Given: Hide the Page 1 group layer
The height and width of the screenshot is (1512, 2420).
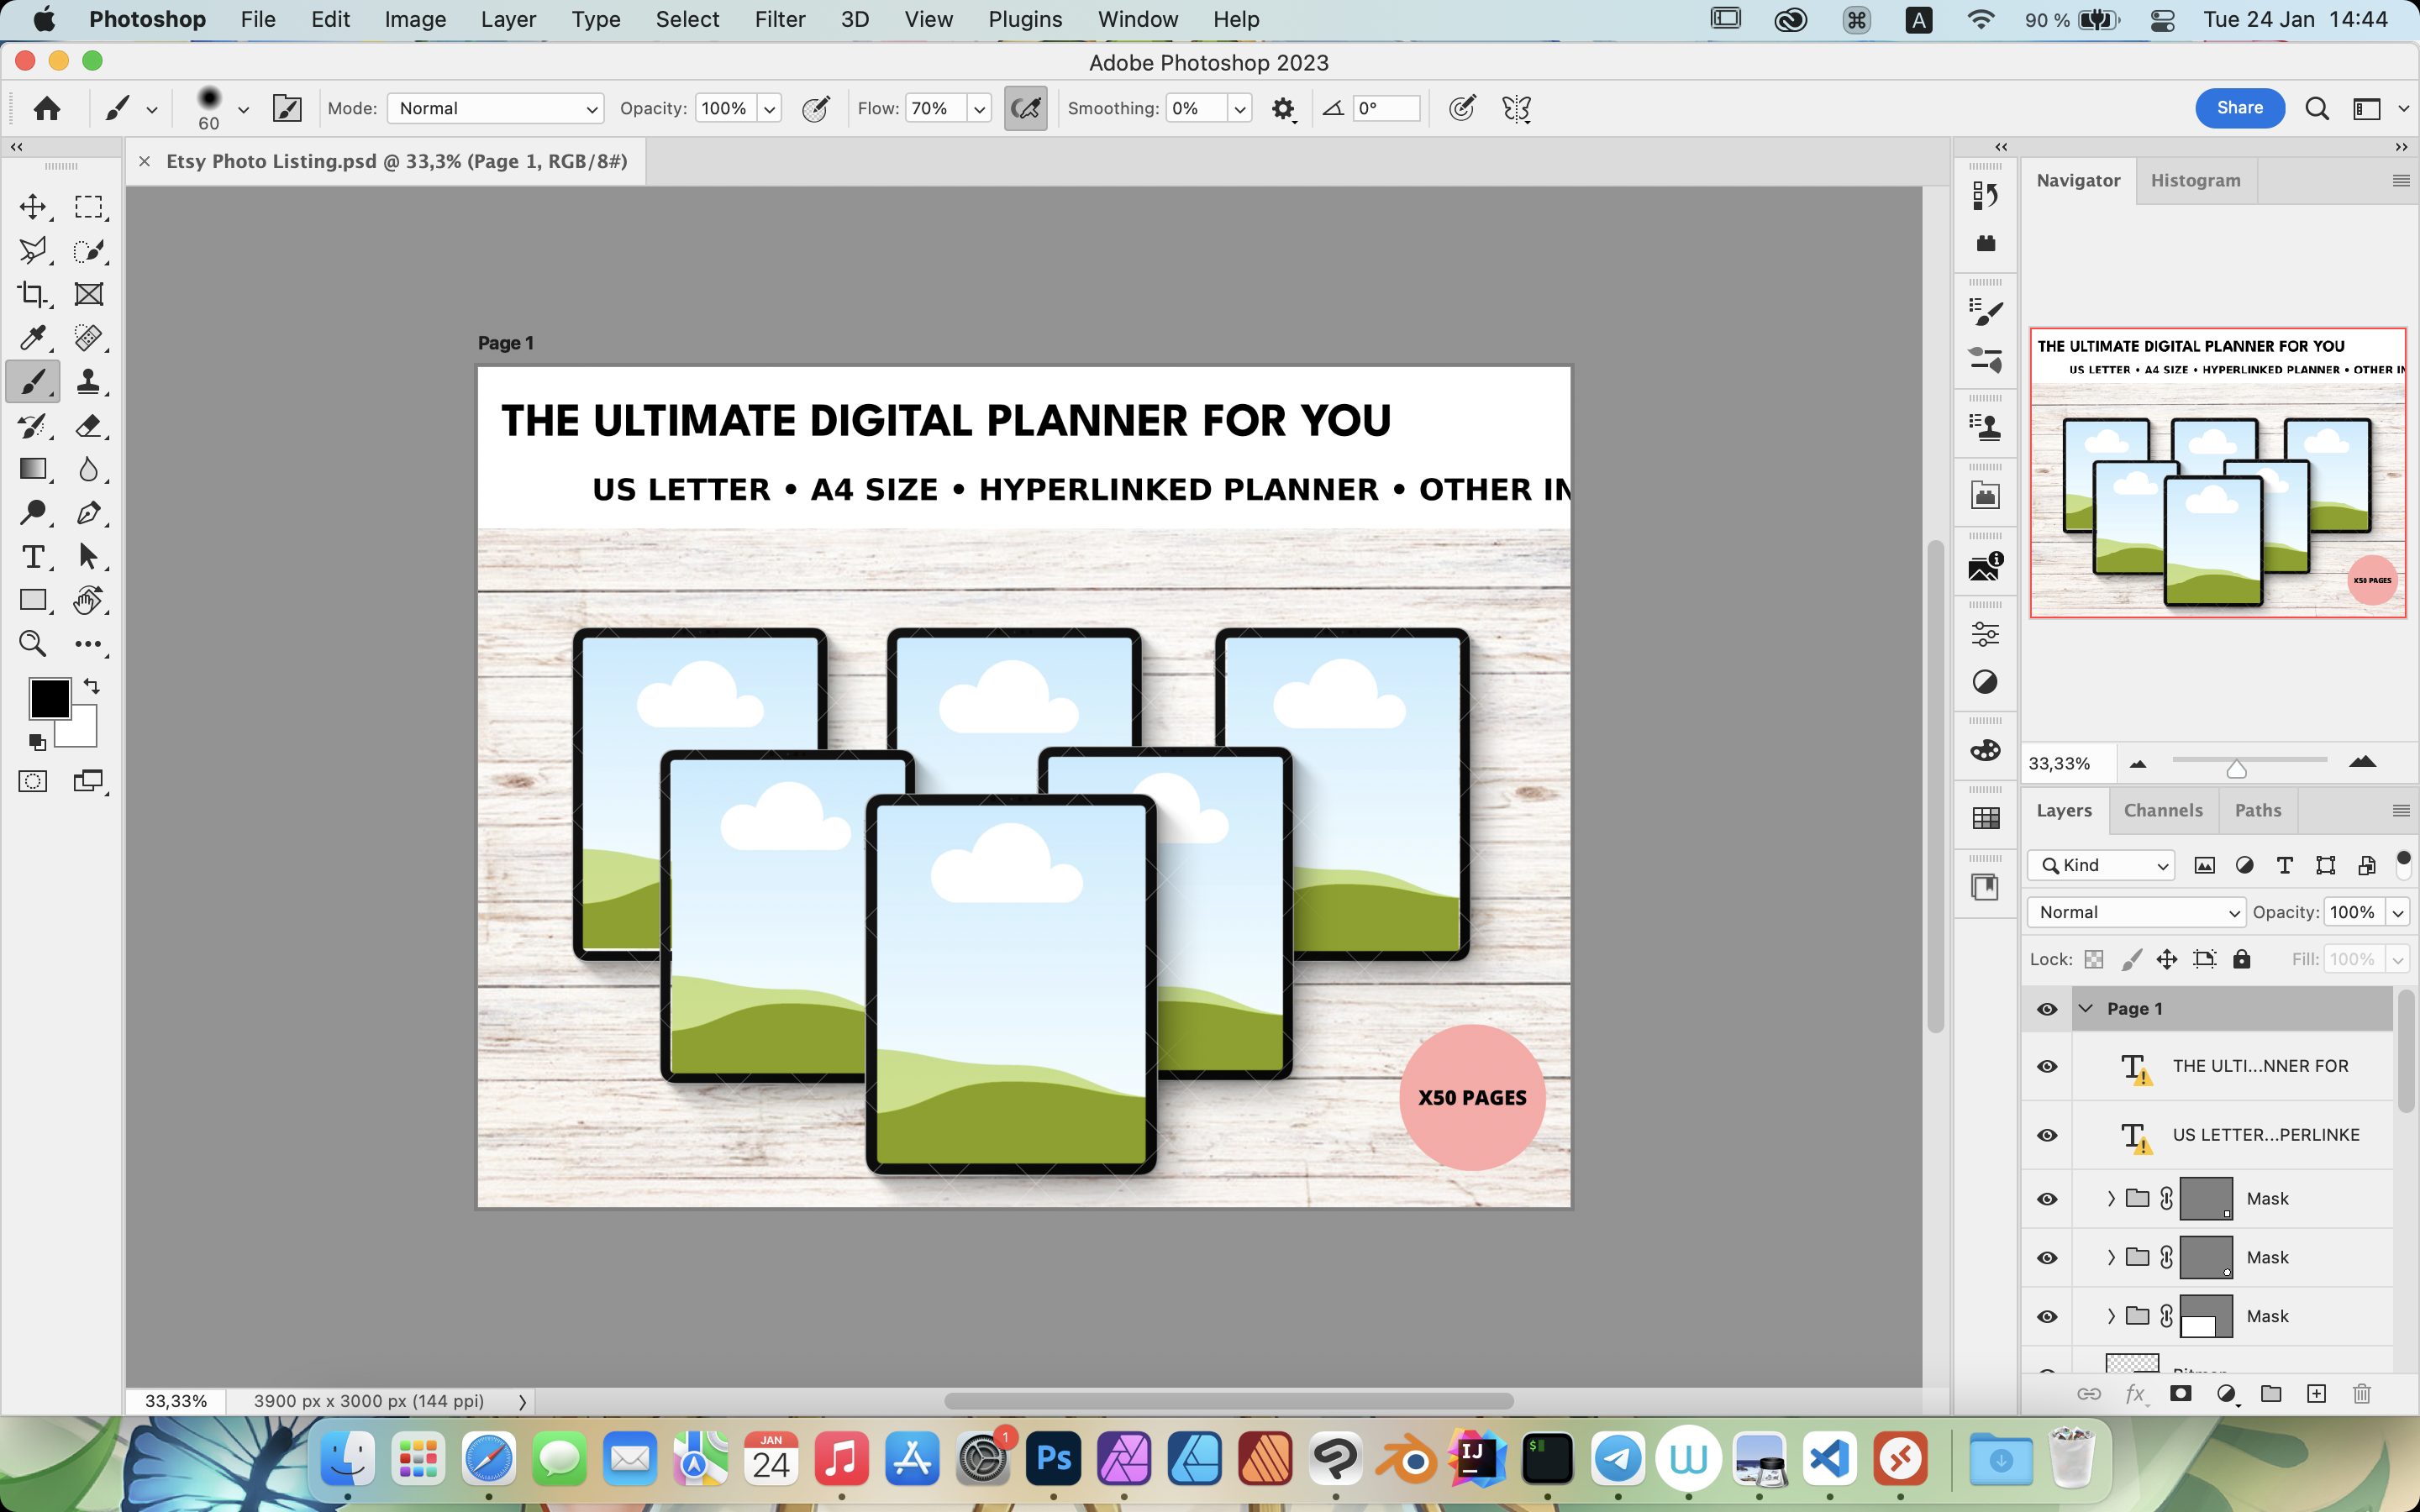Looking at the screenshot, I should 2047,1009.
